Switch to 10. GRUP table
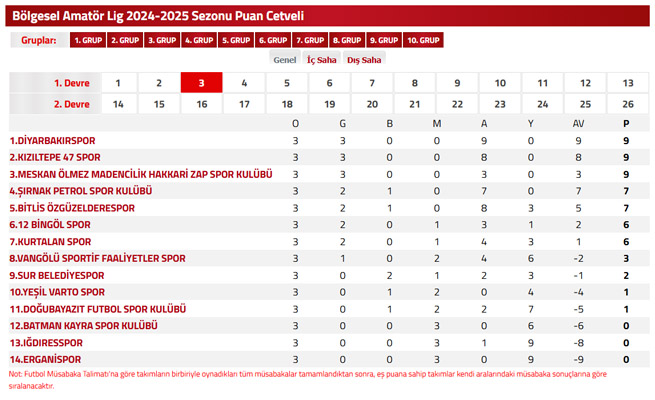The width and height of the screenshot is (655, 400). 423,40
